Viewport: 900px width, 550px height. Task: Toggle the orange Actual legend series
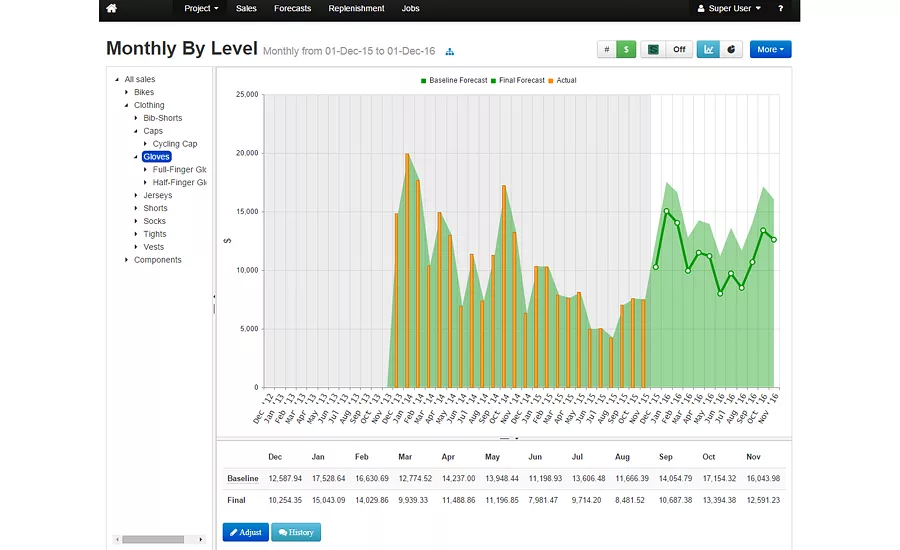562,80
